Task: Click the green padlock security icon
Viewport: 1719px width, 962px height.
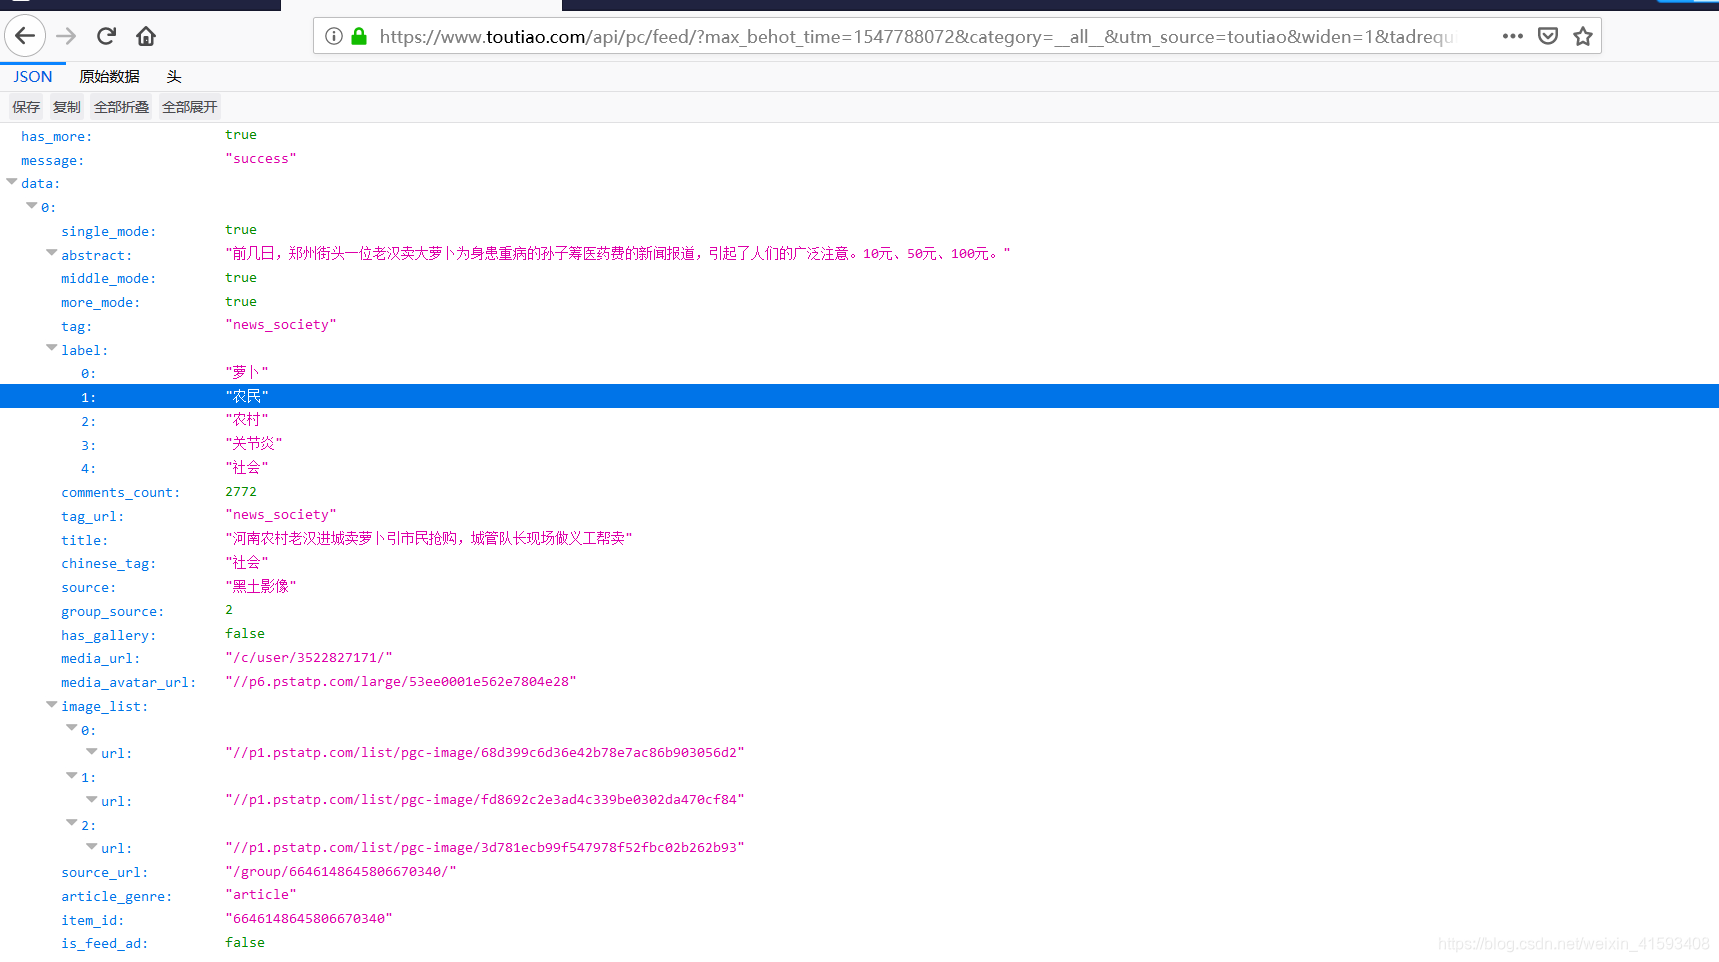Action: (359, 36)
